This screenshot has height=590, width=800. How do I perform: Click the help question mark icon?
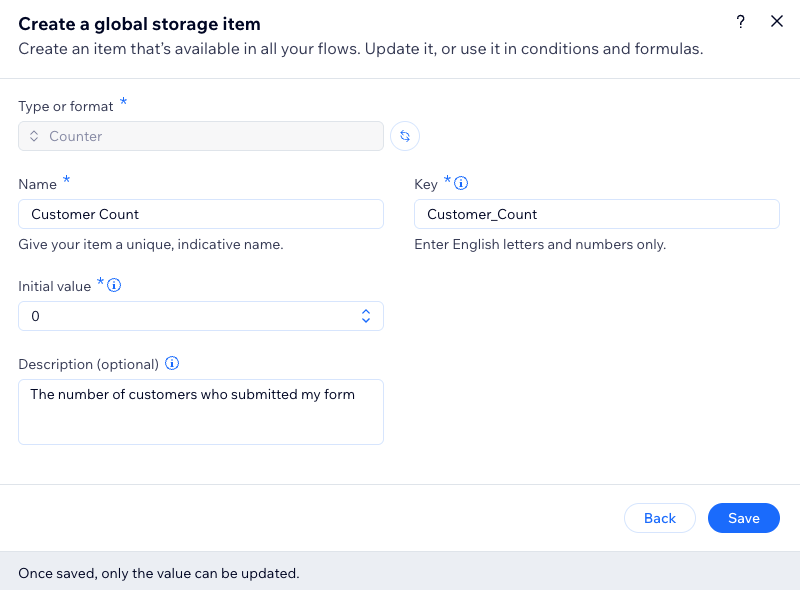click(x=741, y=22)
